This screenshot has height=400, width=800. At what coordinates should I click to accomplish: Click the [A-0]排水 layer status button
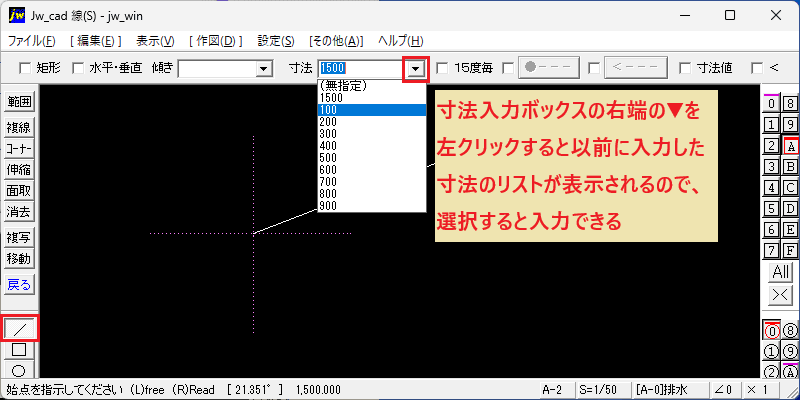[x=669, y=390]
